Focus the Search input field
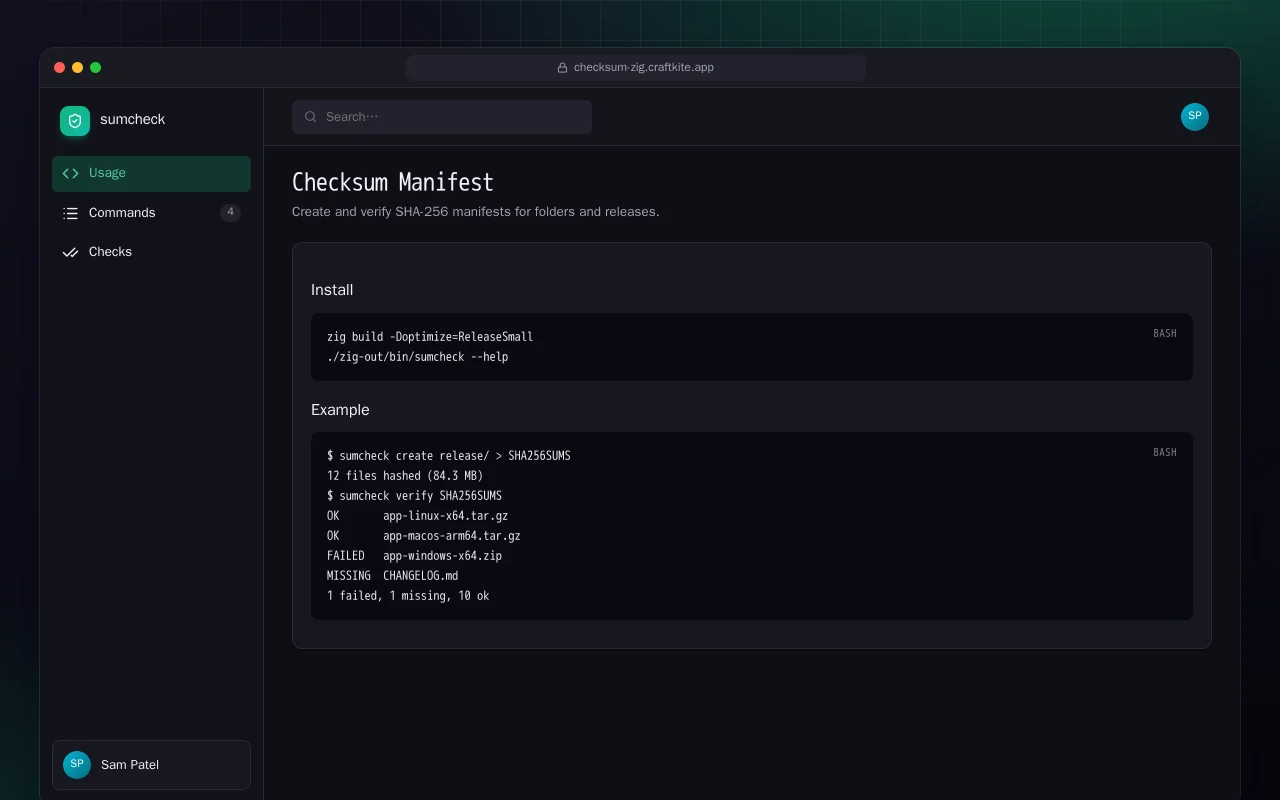This screenshot has width=1280, height=800. click(442, 117)
